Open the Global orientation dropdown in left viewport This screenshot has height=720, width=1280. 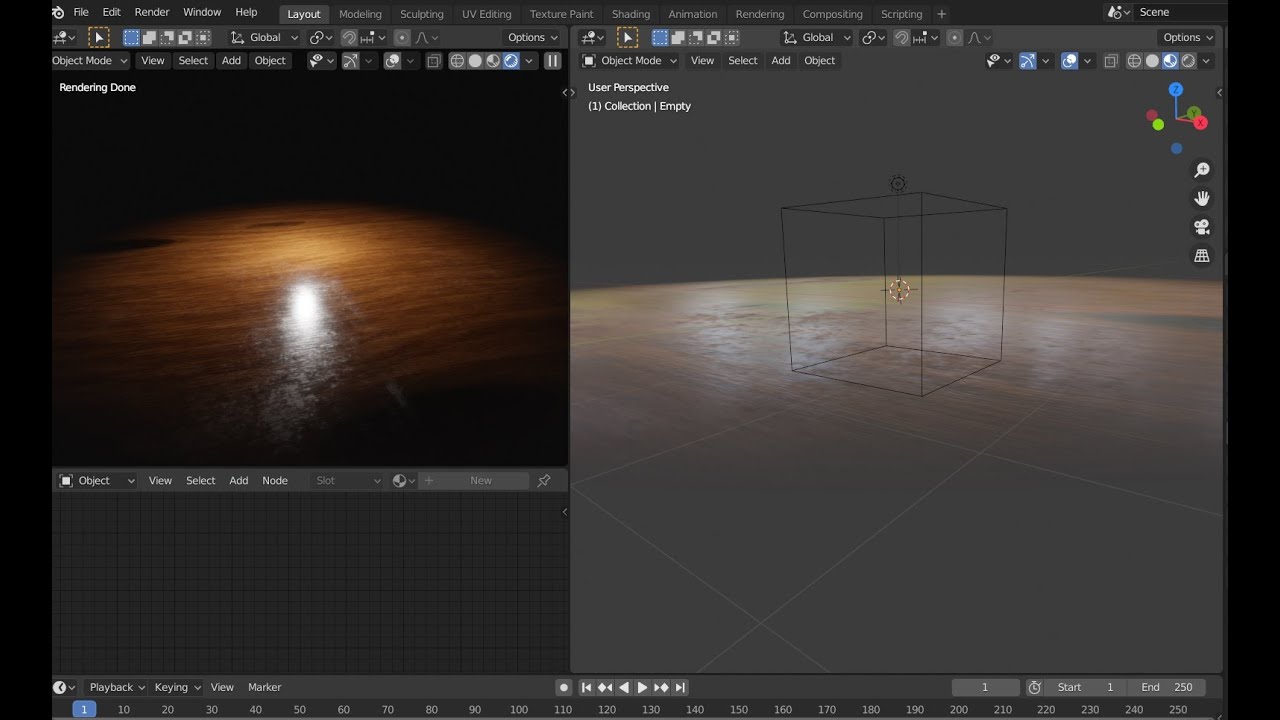(265, 37)
